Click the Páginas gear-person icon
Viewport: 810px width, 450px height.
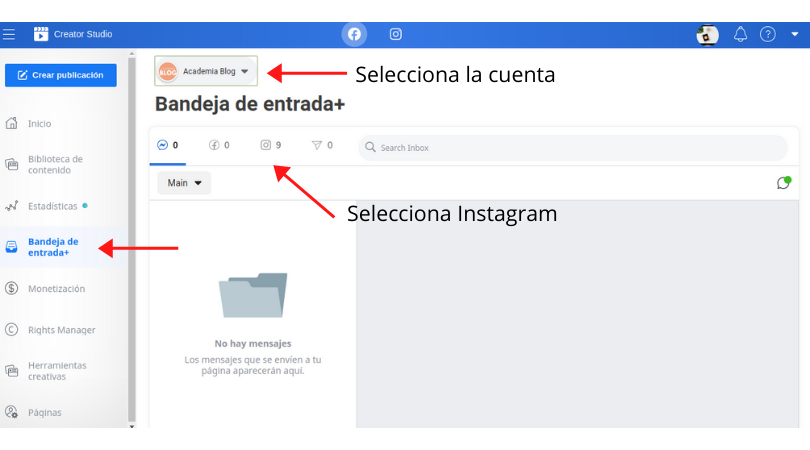pos(12,412)
